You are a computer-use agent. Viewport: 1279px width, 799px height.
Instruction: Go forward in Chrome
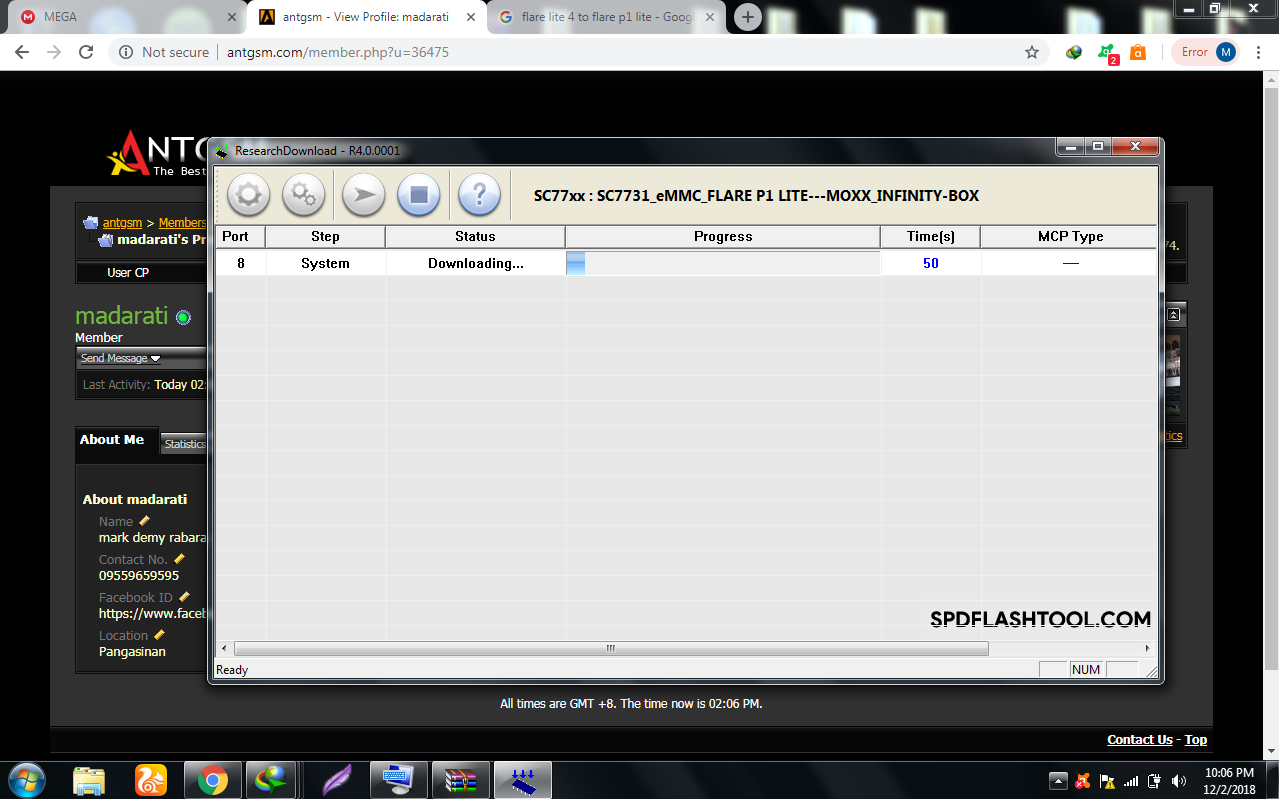pyautogui.click(x=54, y=52)
